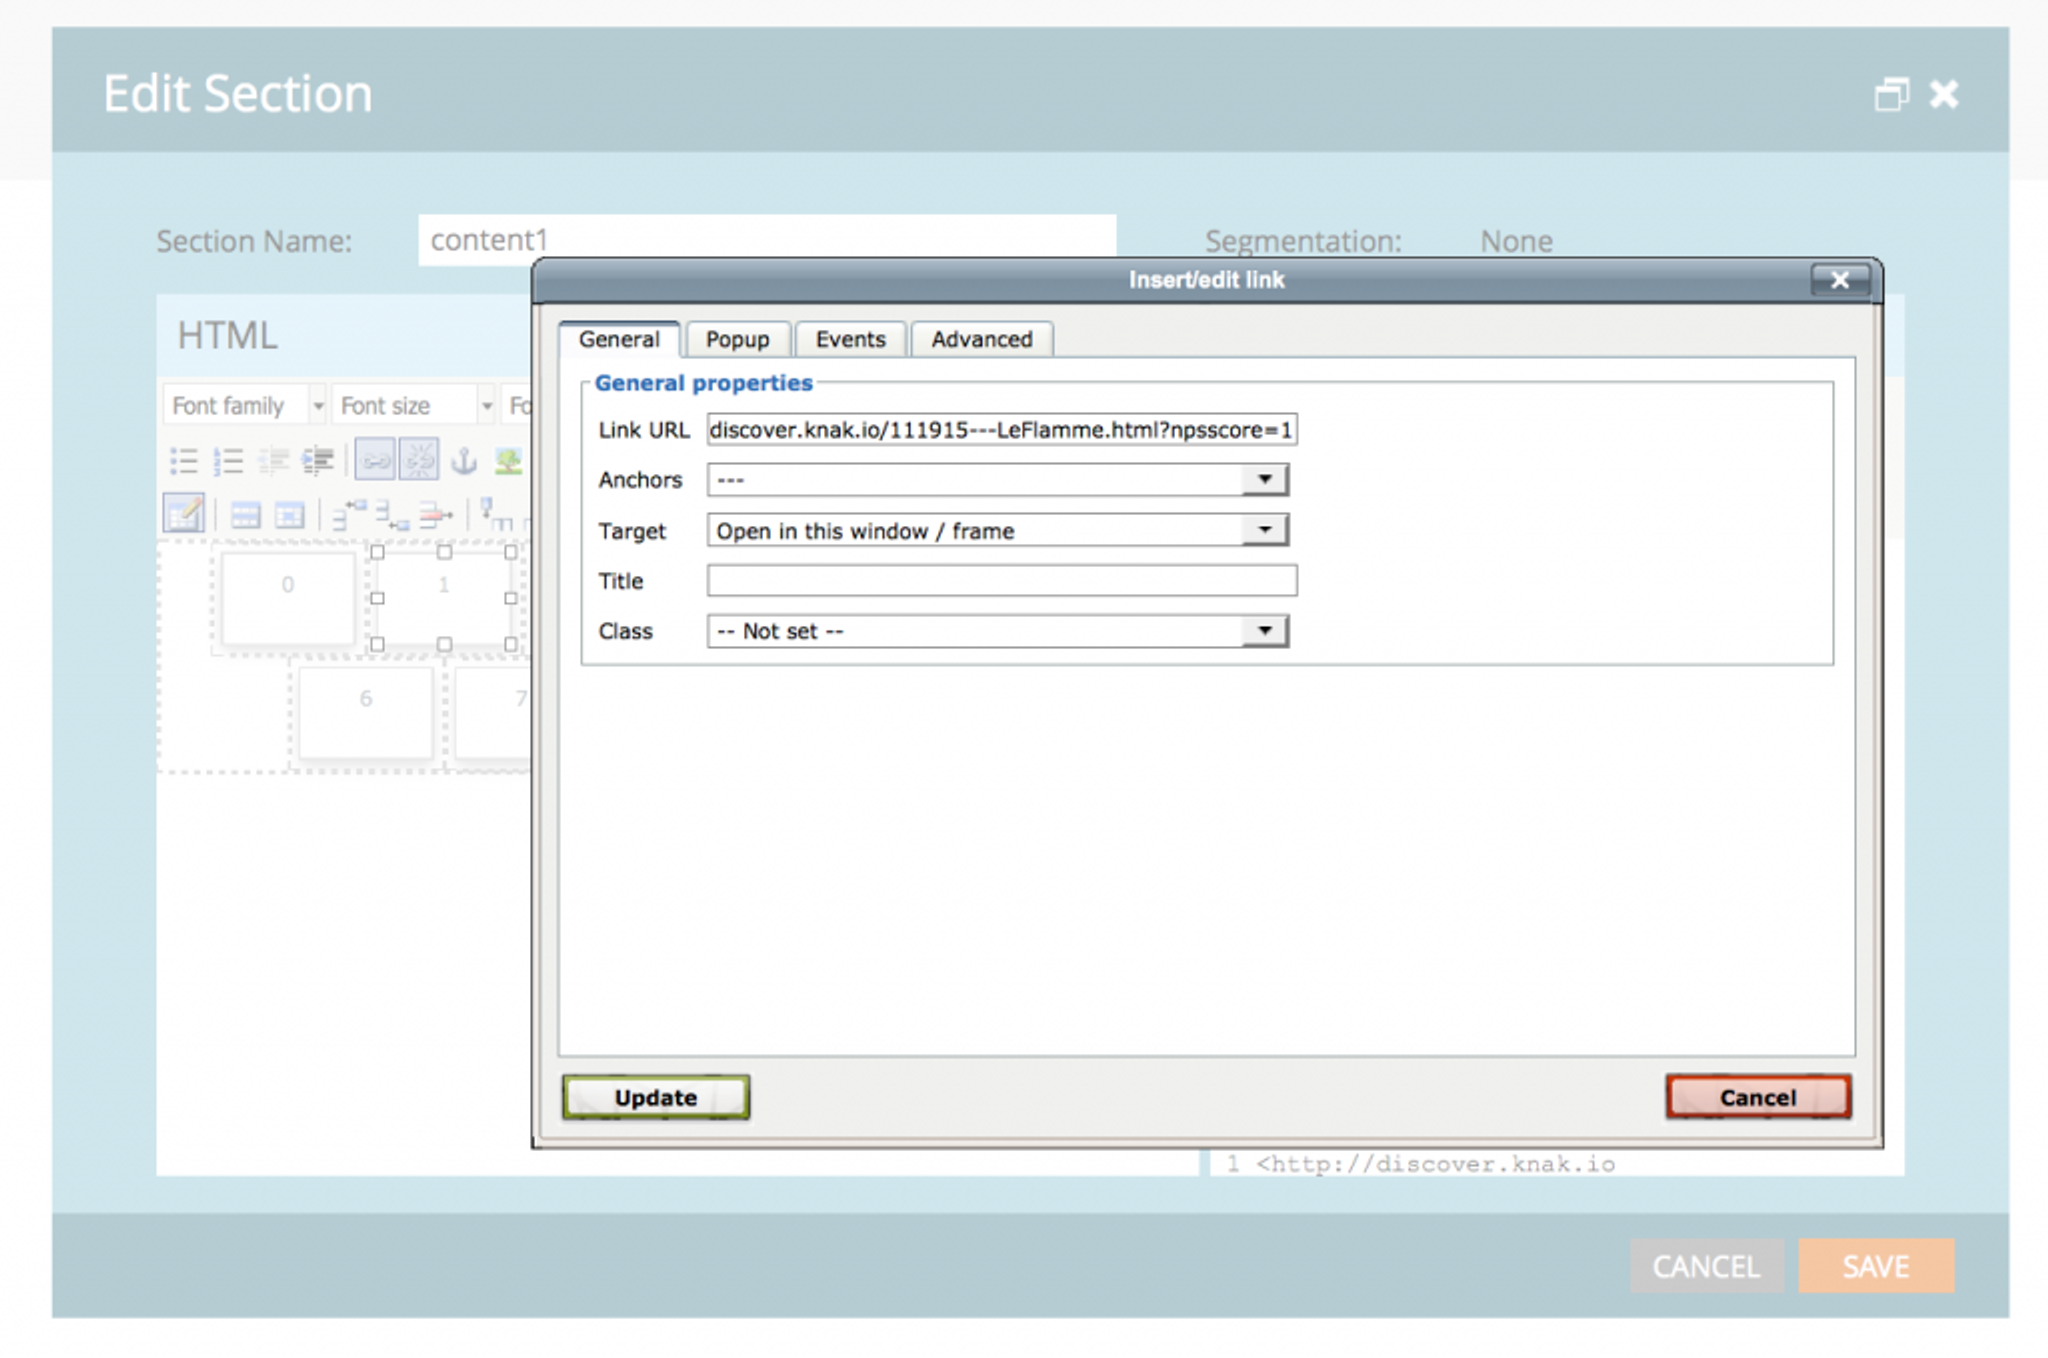Switch to the Popup tab
2048x1358 pixels.
(737, 340)
